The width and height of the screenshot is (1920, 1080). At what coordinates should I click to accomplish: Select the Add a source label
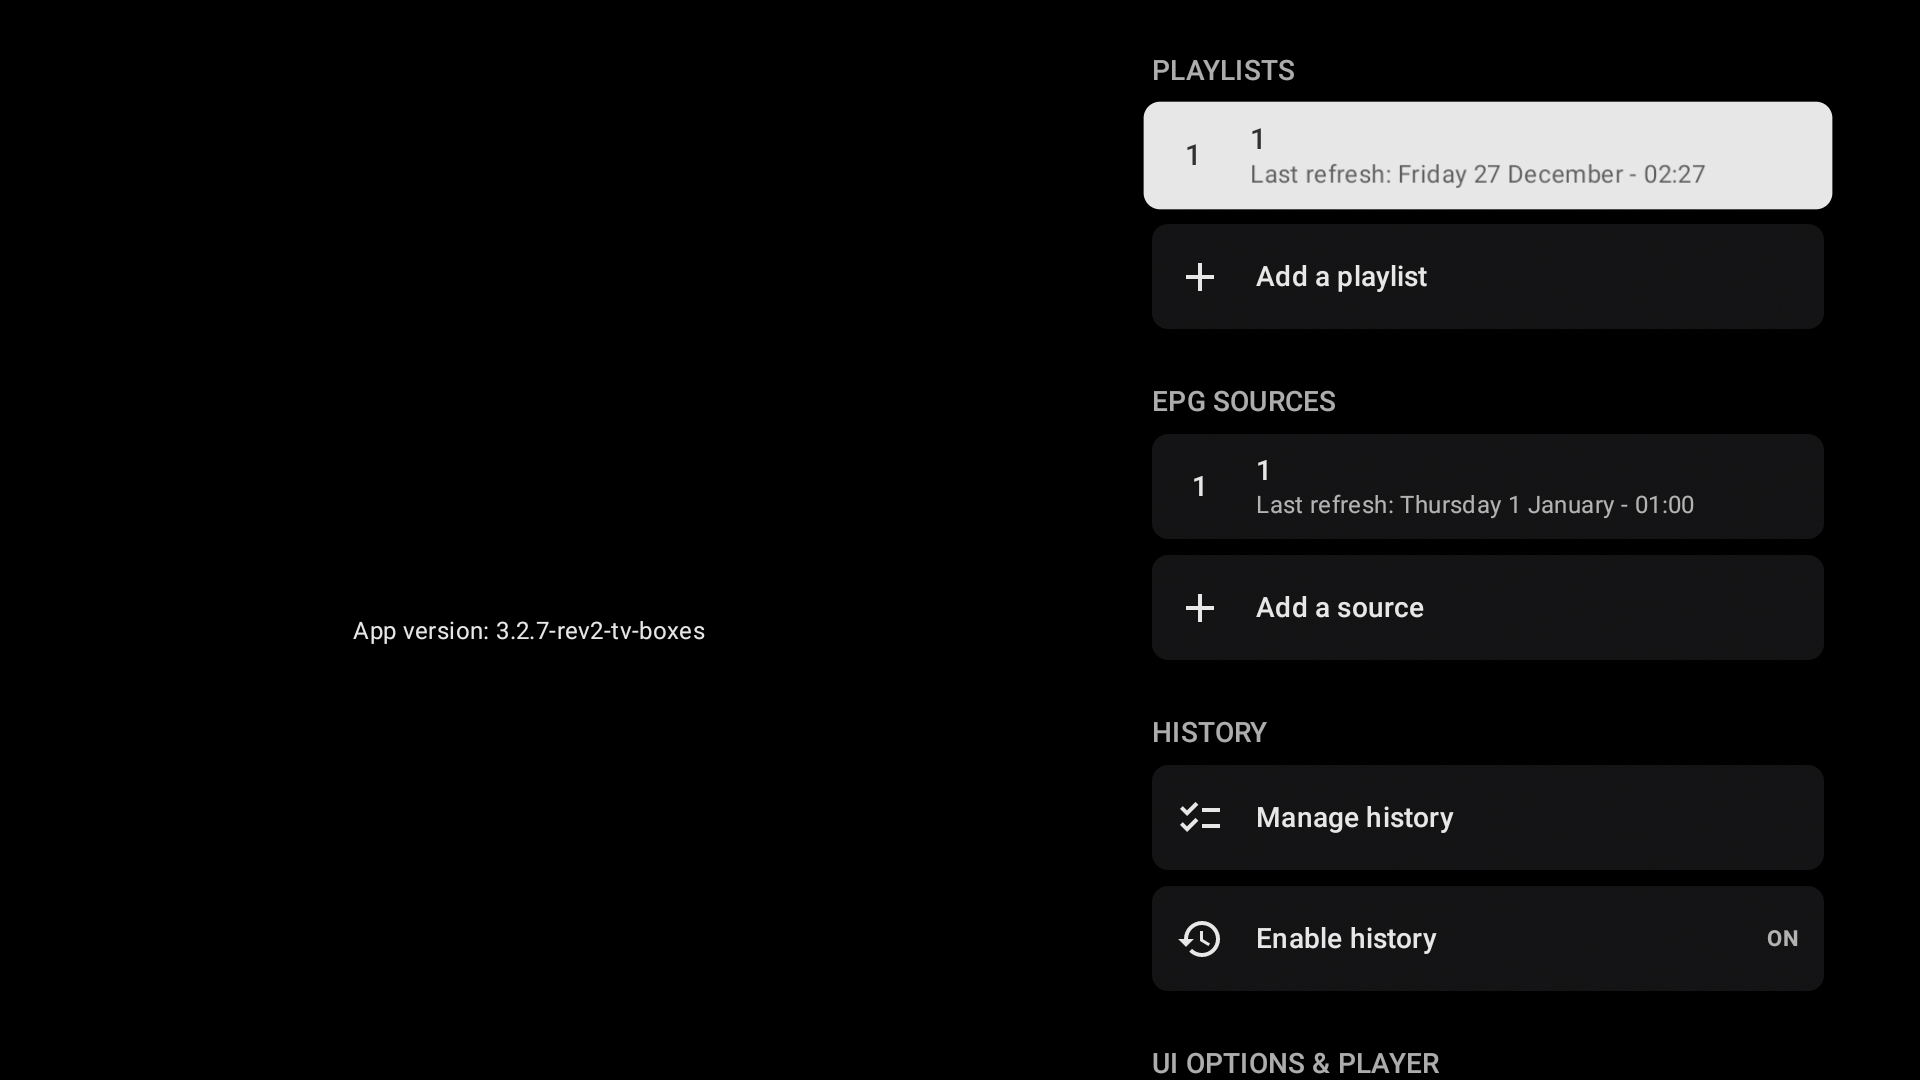click(1339, 608)
